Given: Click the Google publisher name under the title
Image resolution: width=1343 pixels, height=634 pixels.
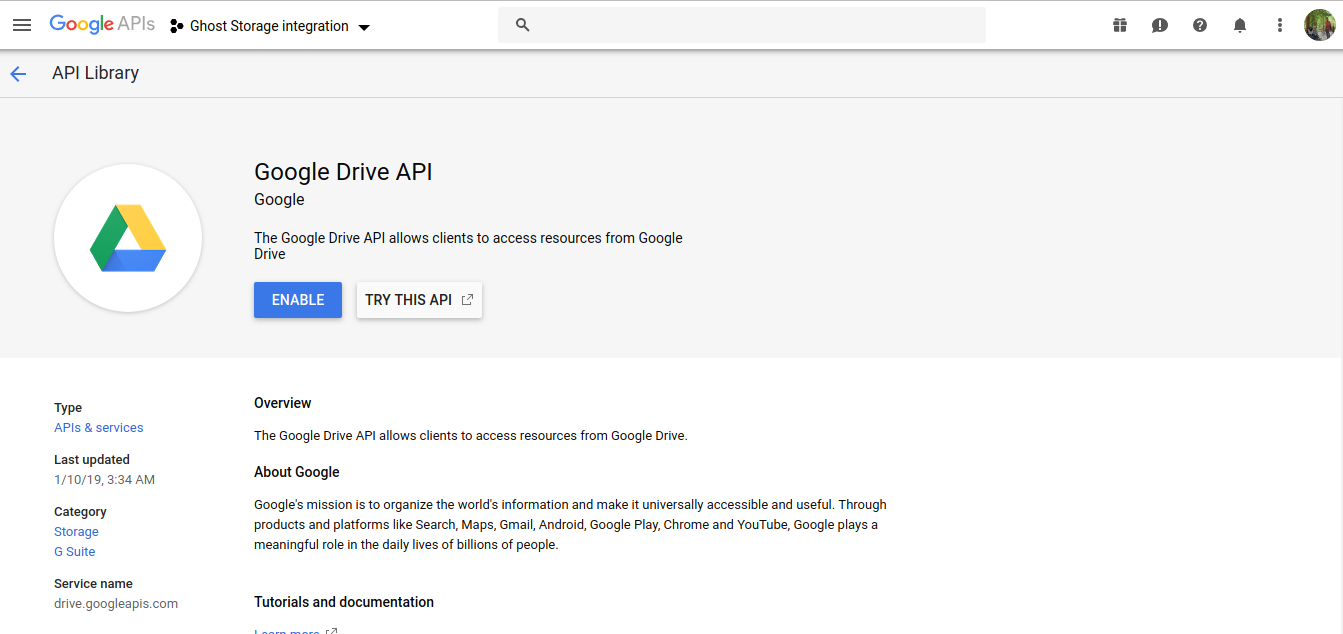Looking at the screenshot, I should [x=279, y=199].
